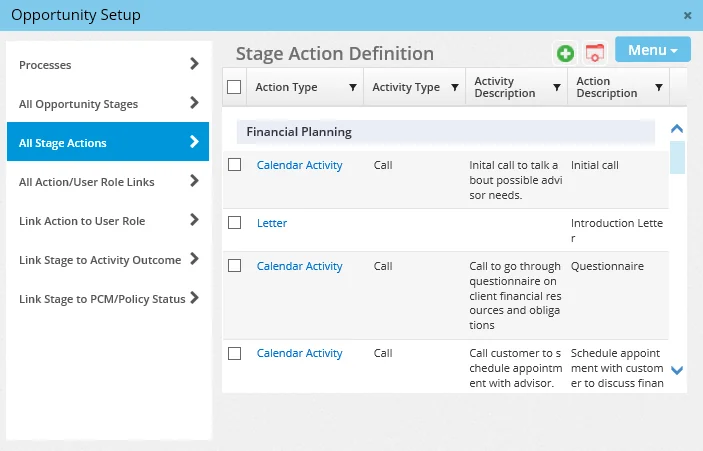Open the Menu dropdown button
703x451 pixels.
(x=652, y=49)
